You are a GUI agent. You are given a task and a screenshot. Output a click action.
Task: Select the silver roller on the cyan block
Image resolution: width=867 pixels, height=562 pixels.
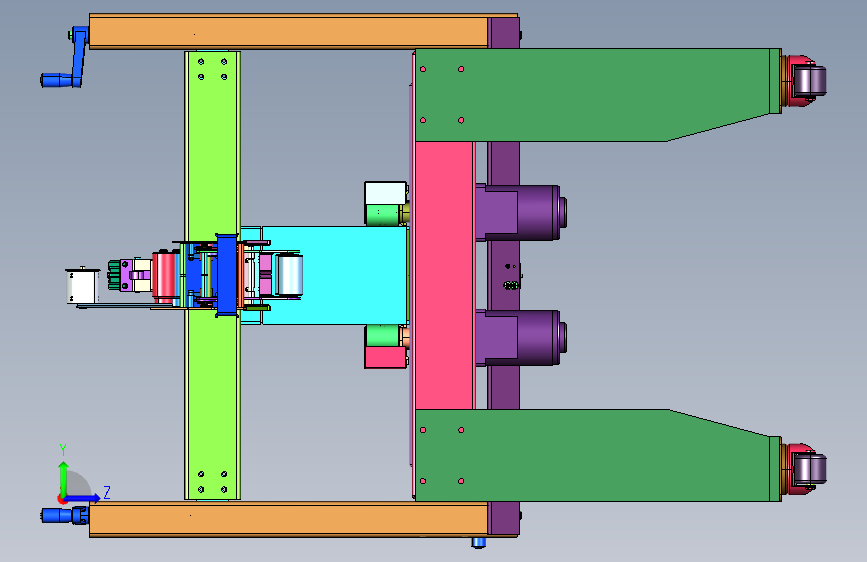point(289,274)
